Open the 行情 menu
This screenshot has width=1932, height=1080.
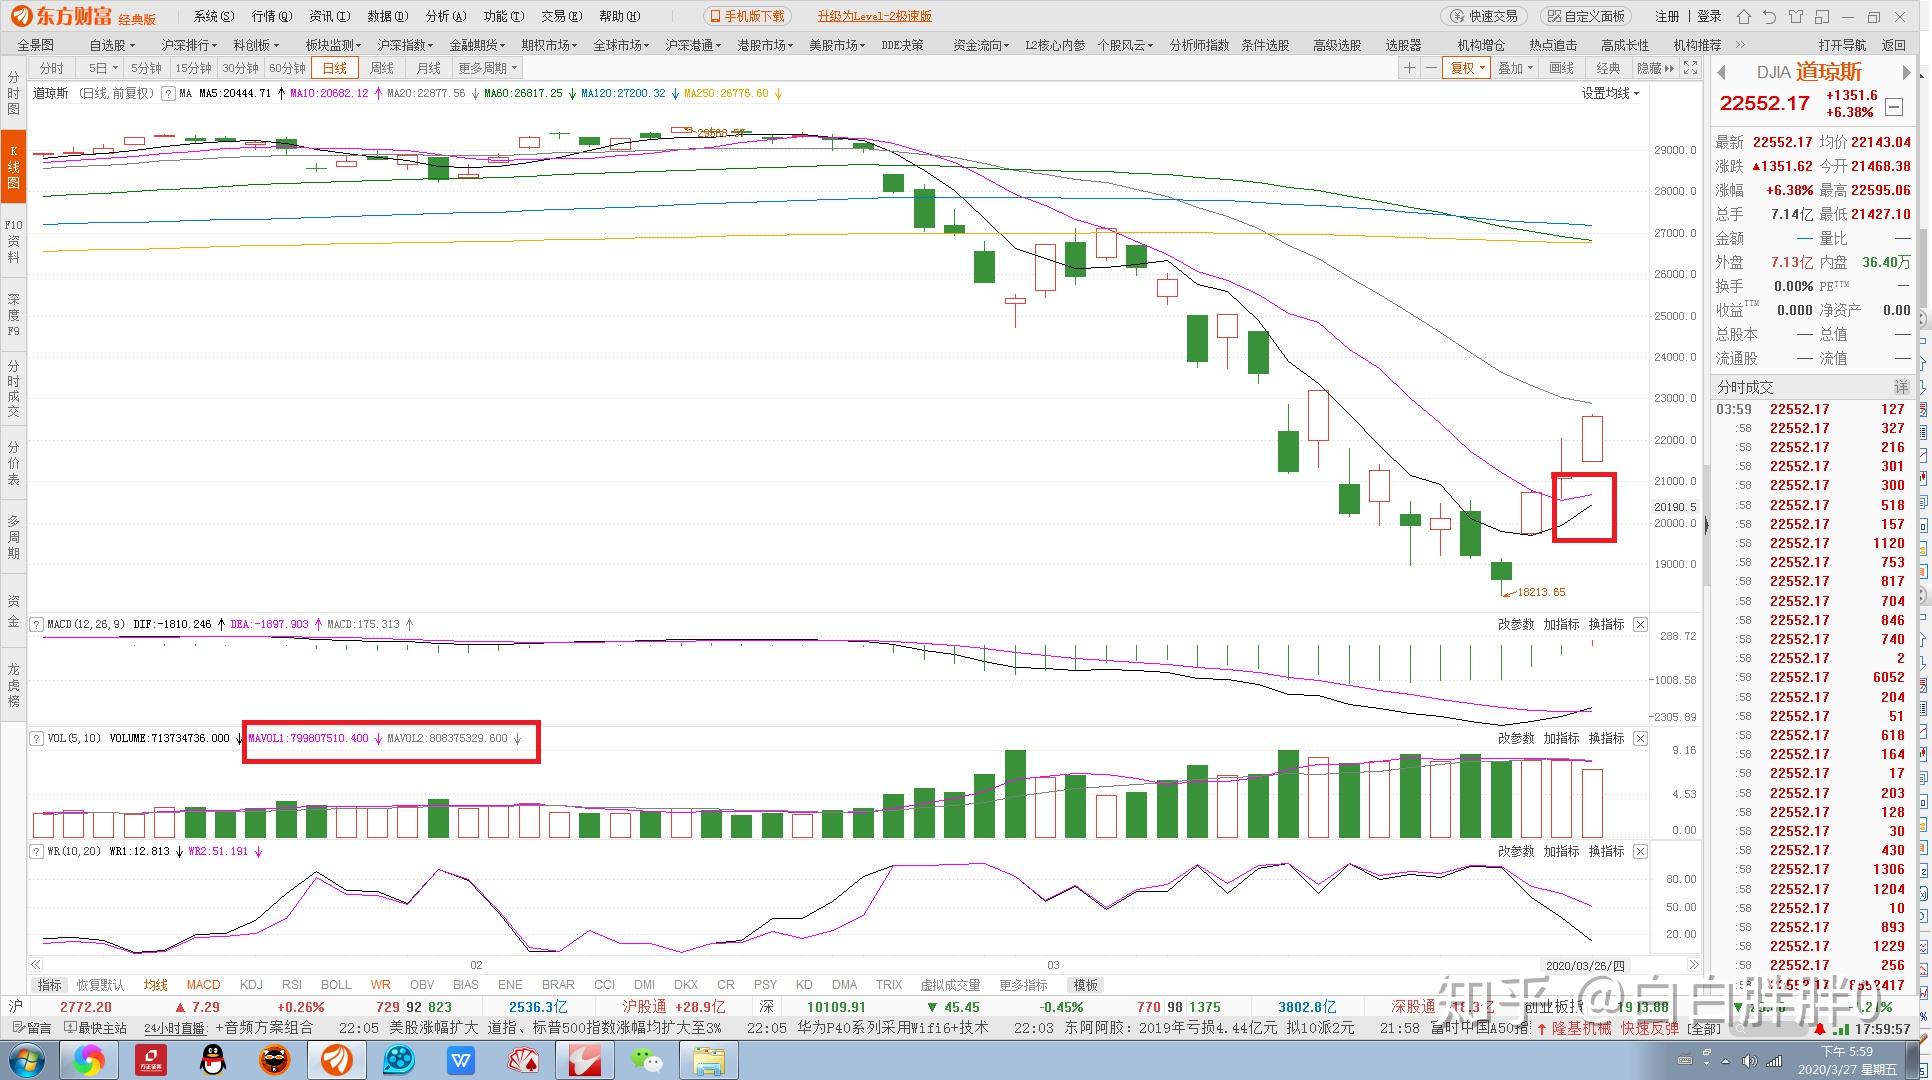pos(271,16)
